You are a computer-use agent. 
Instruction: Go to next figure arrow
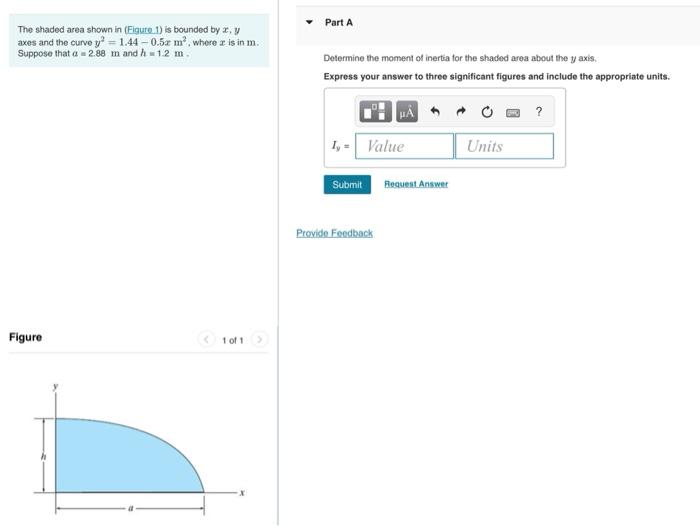tap(259, 340)
